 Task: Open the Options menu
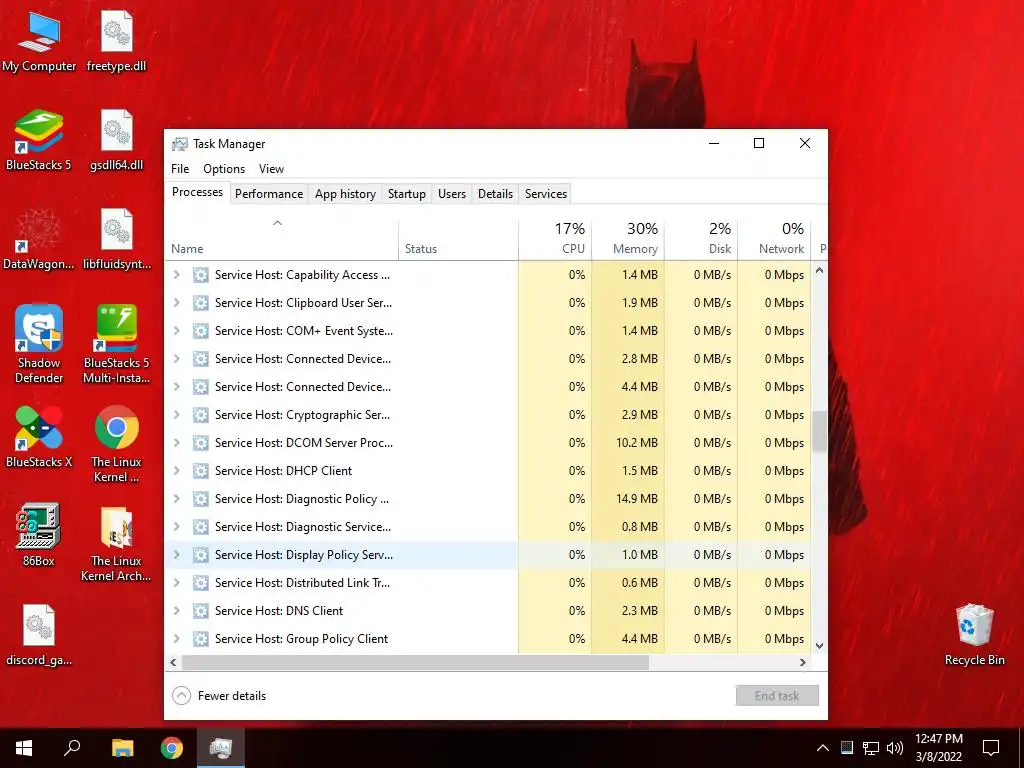click(x=224, y=168)
